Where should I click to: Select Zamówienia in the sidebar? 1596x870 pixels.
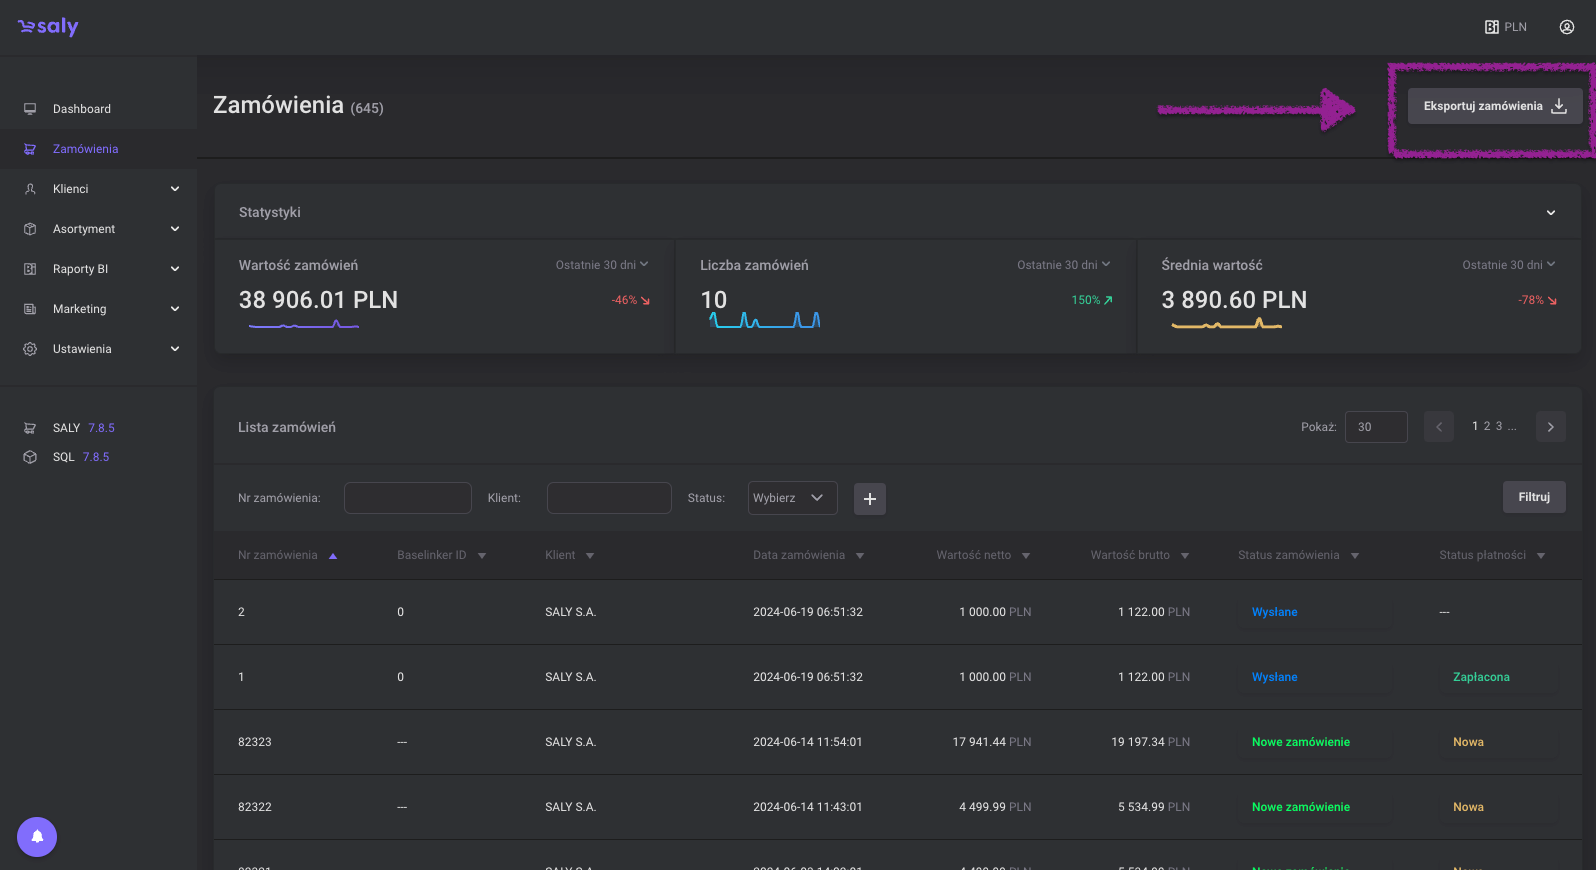click(x=85, y=149)
